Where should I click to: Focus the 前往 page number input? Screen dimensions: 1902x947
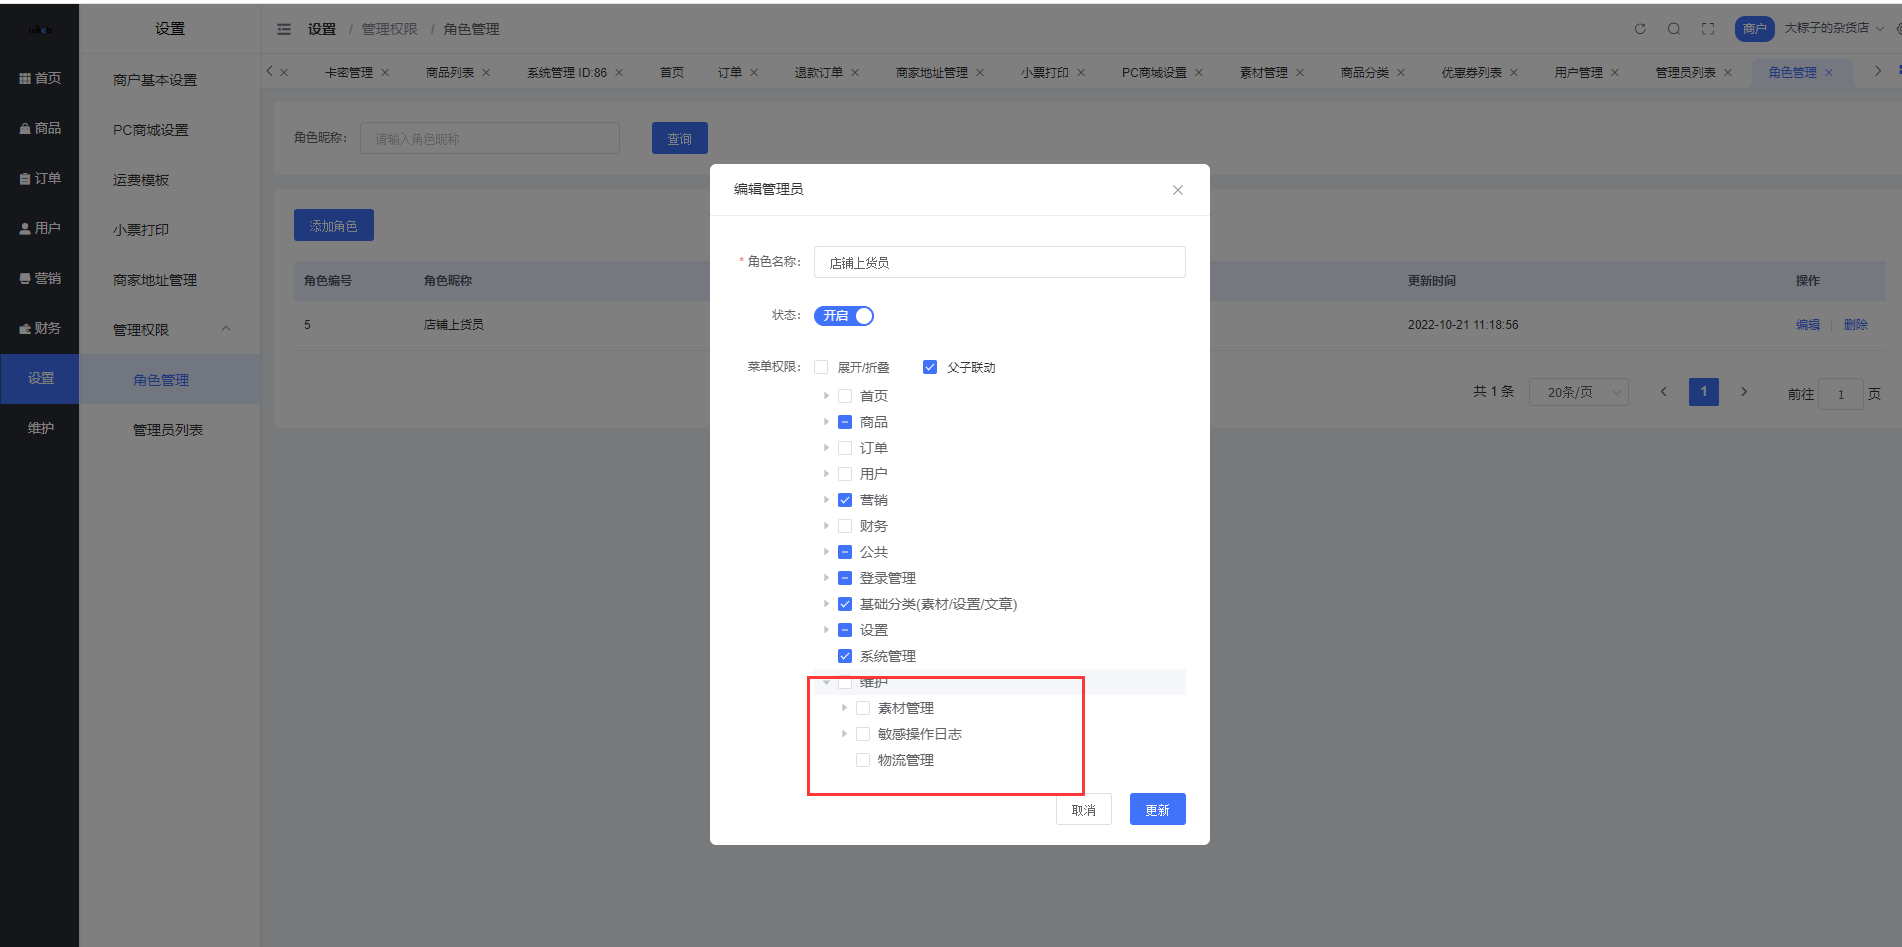point(1841,394)
